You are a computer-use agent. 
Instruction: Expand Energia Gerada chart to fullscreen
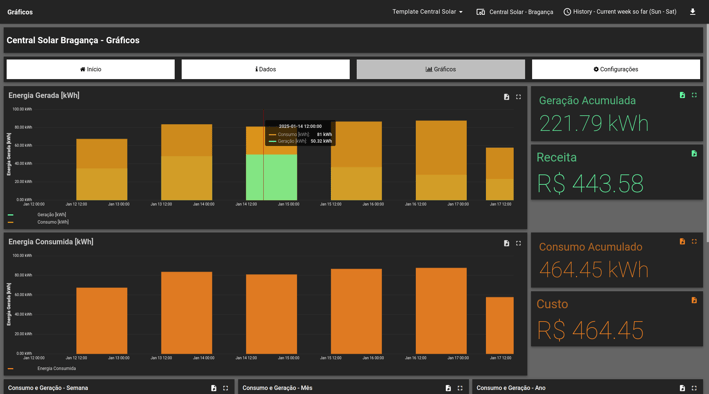point(518,97)
